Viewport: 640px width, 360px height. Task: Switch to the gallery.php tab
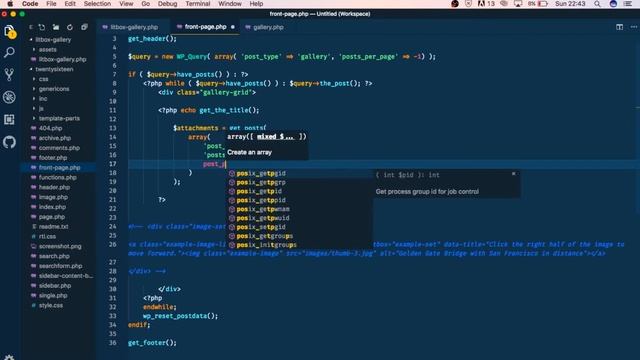[268, 27]
